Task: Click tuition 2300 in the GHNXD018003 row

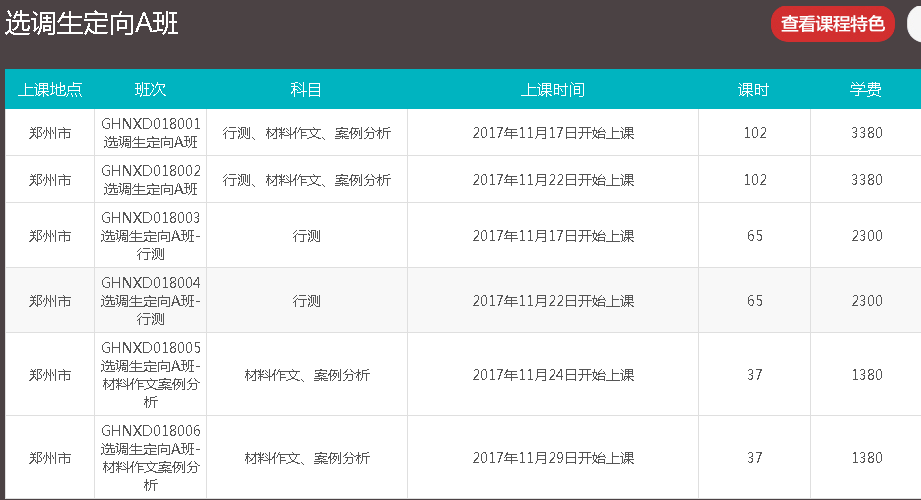Action: (x=867, y=236)
